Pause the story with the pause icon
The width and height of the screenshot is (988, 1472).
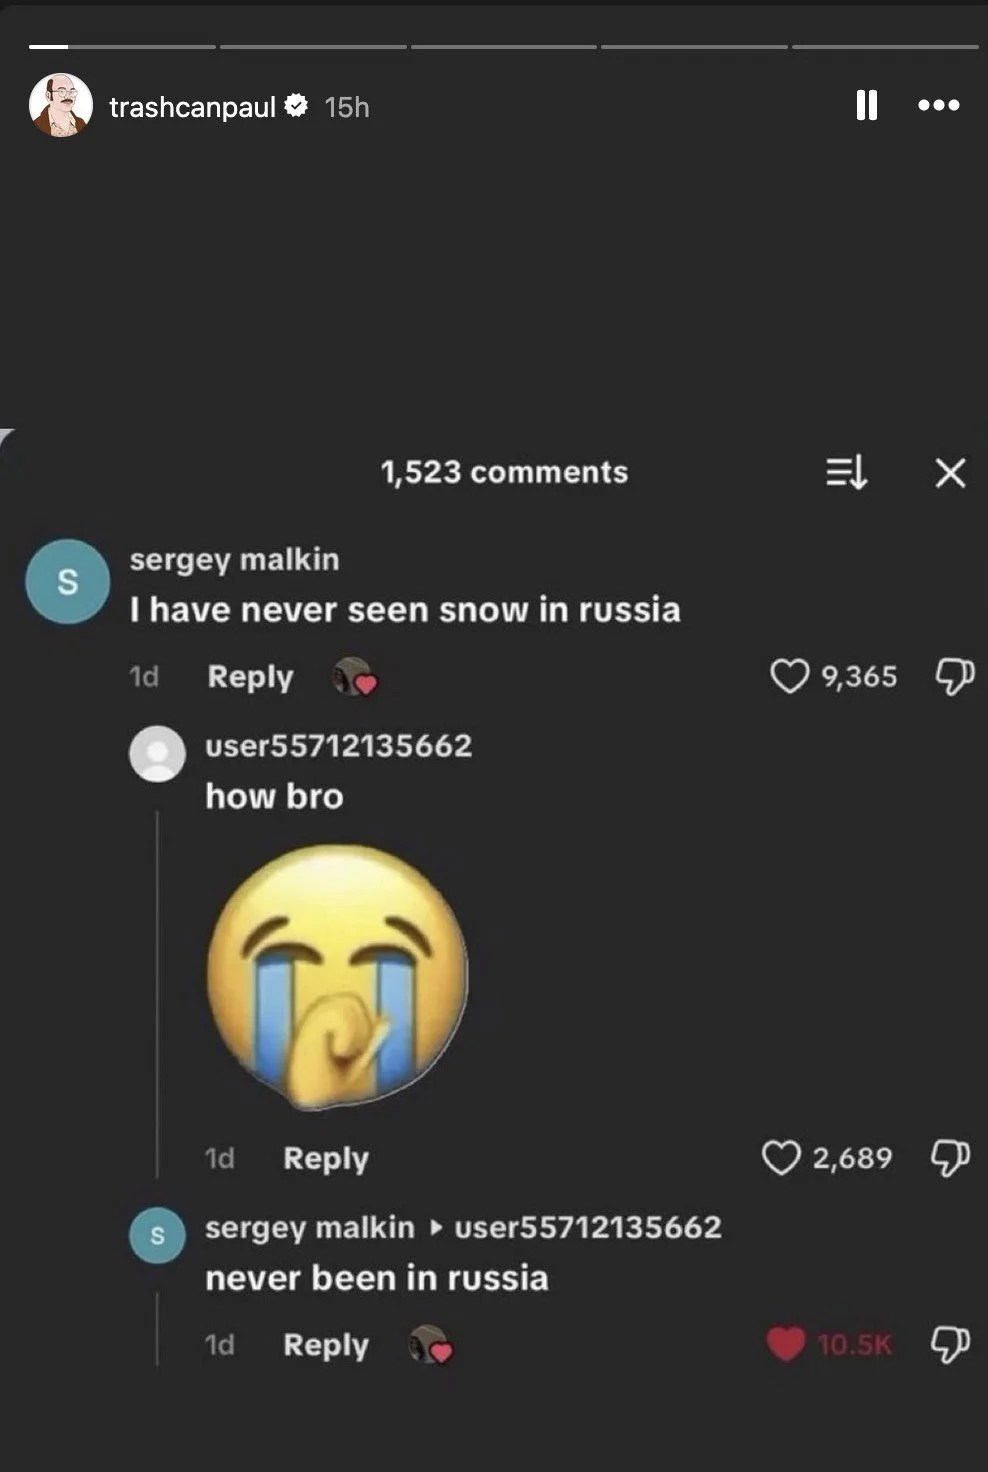[x=867, y=105]
